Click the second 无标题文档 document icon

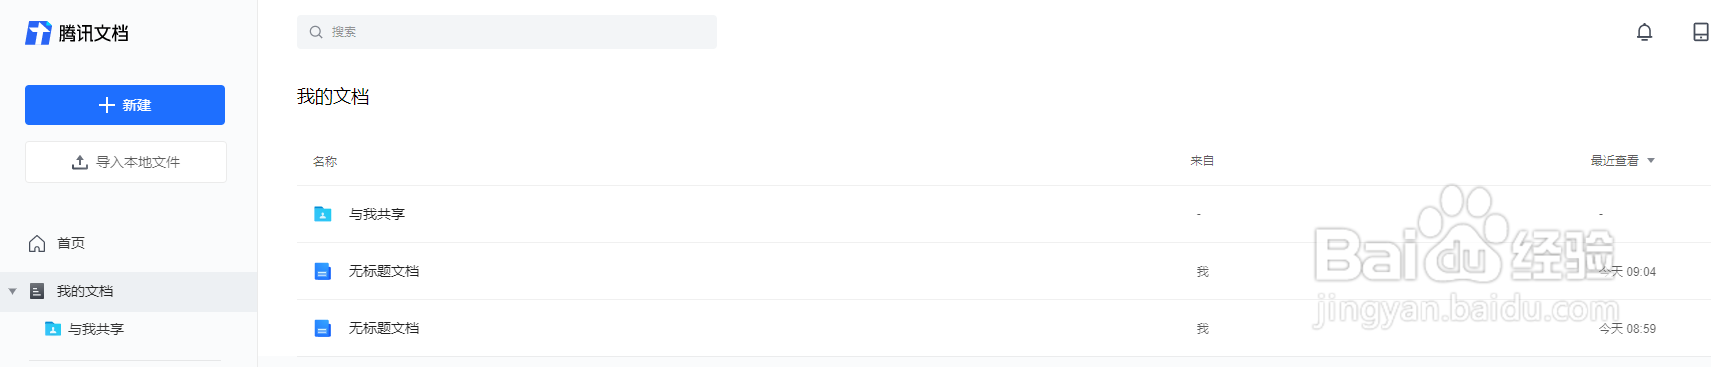323,328
